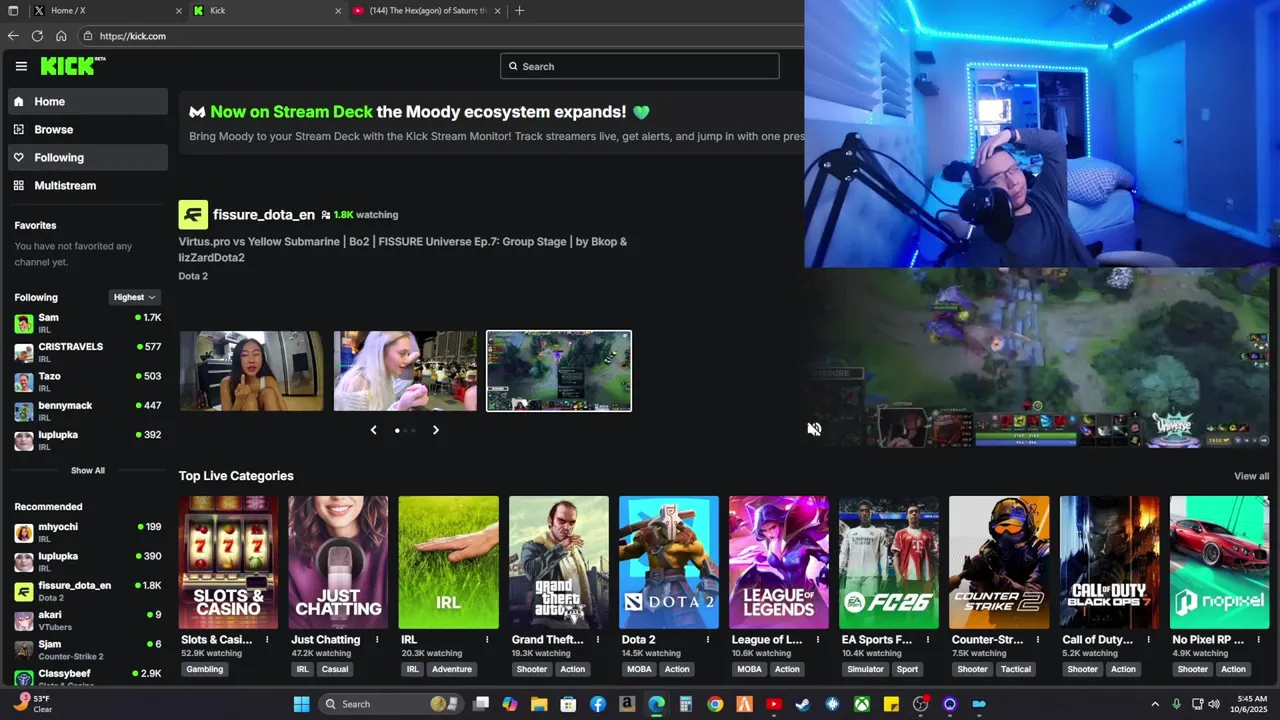Open bennymack channel in Following list
This screenshot has width=1280, height=720.
[88, 411]
